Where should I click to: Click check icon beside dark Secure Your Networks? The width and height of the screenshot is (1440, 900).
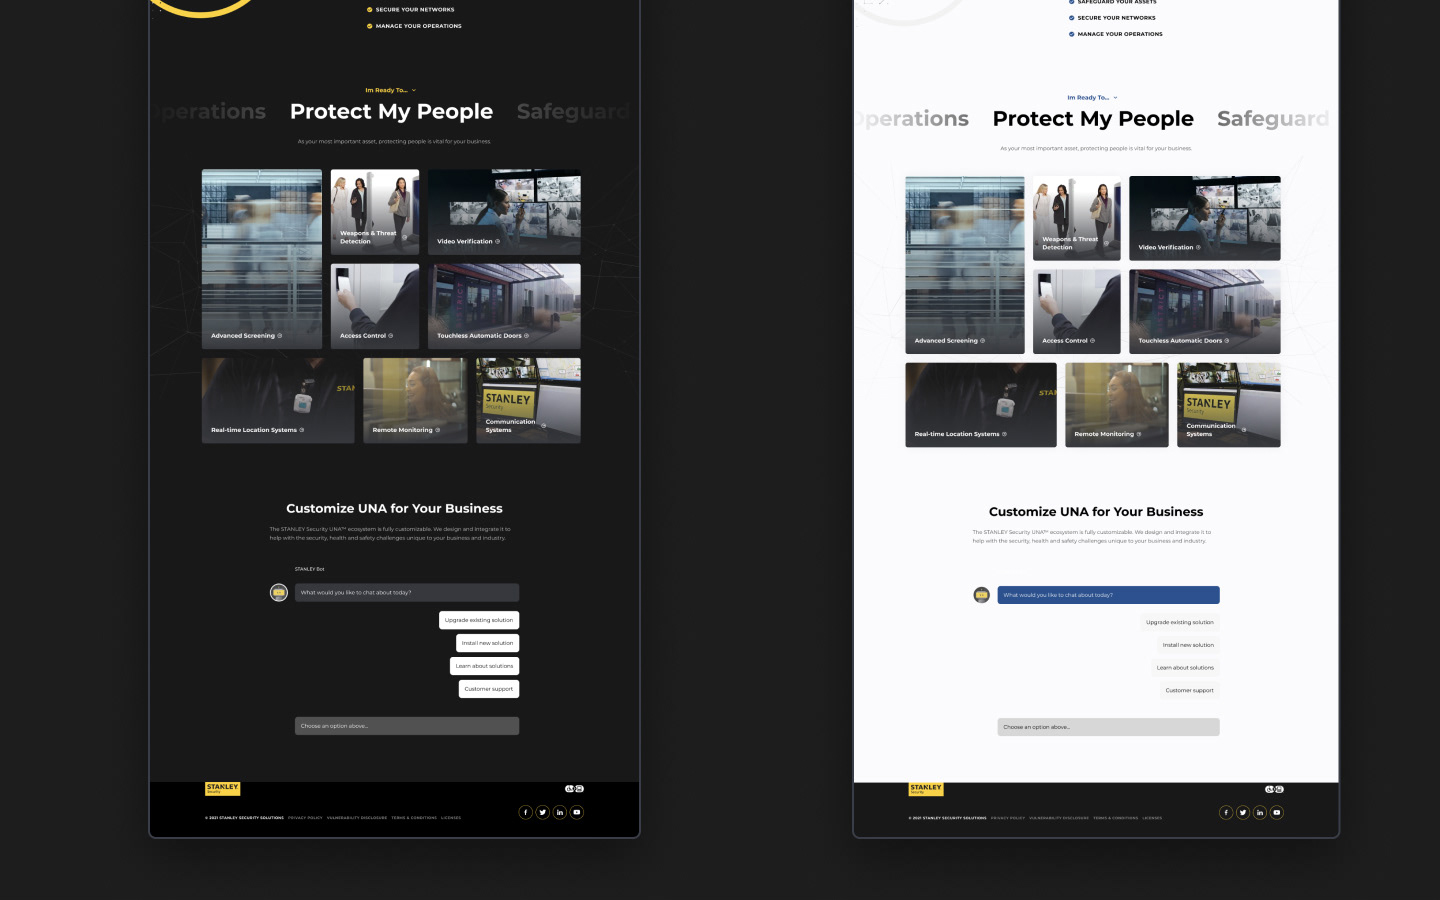pyautogui.click(x=370, y=10)
